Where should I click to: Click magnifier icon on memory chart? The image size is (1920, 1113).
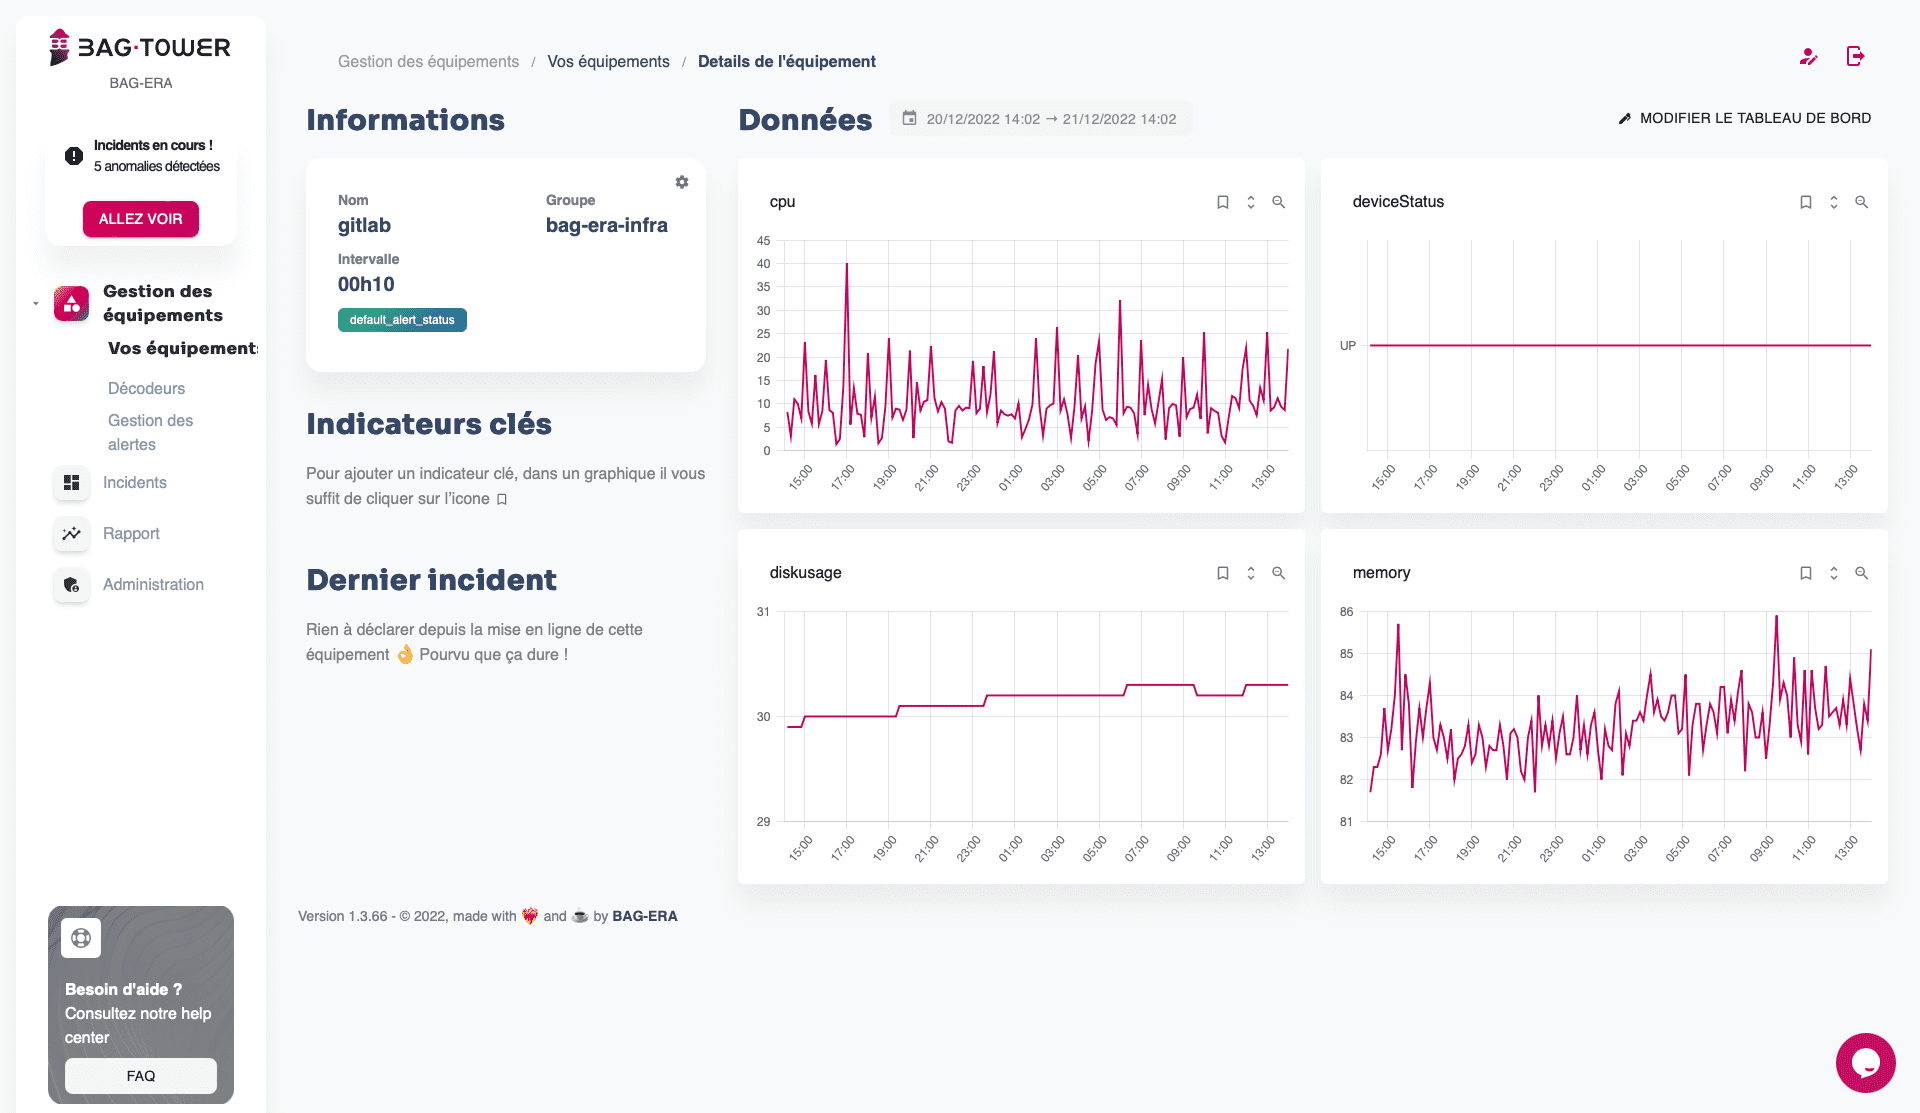pyautogui.click(x=1861, y=573)
